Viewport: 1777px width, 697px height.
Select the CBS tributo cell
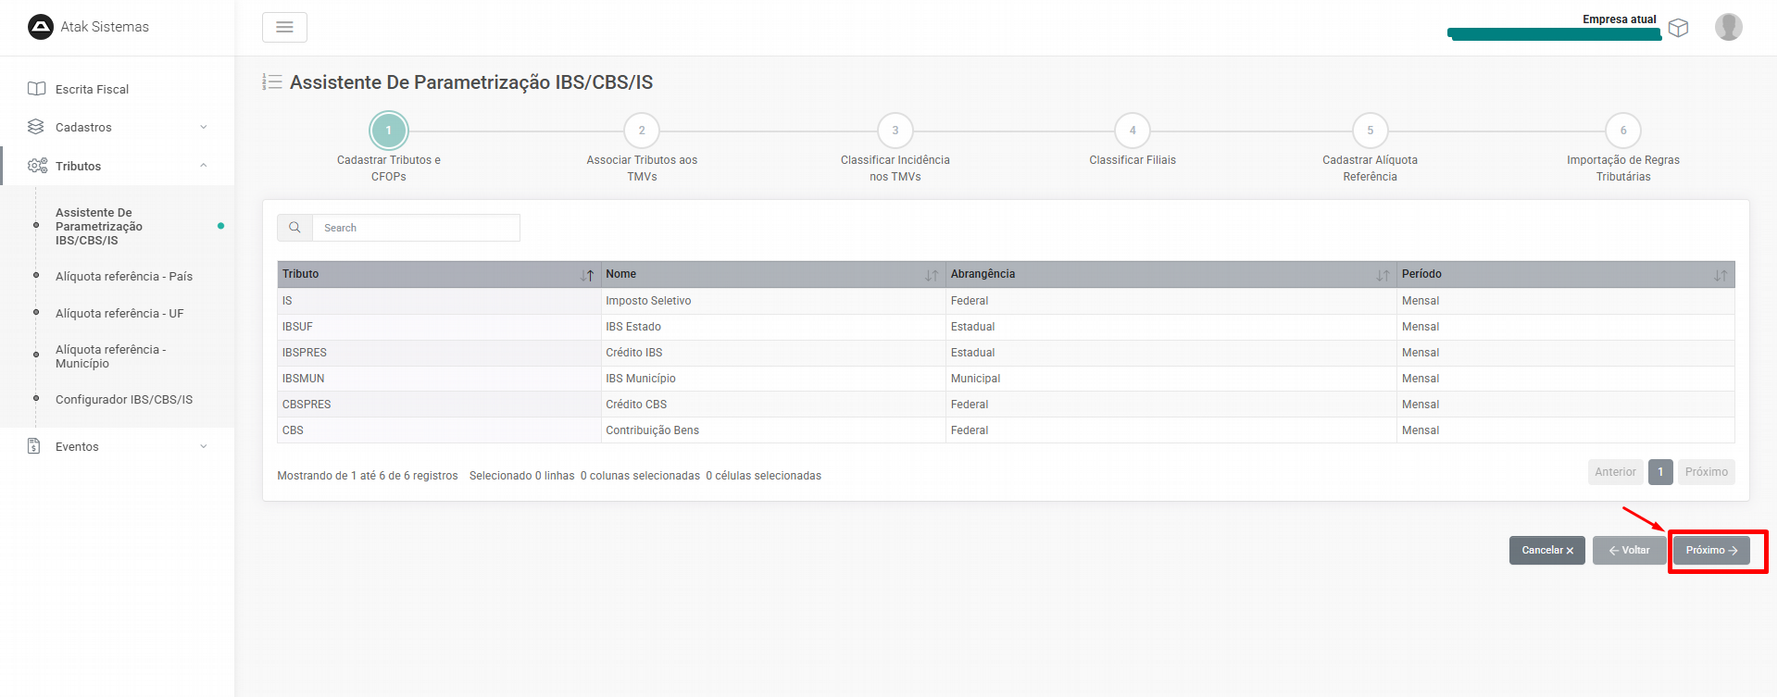[x=439, y=431]
